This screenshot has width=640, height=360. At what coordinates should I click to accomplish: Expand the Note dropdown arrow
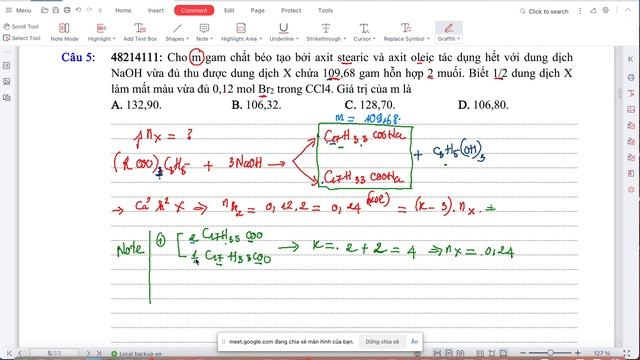click(x=211, y=39)
